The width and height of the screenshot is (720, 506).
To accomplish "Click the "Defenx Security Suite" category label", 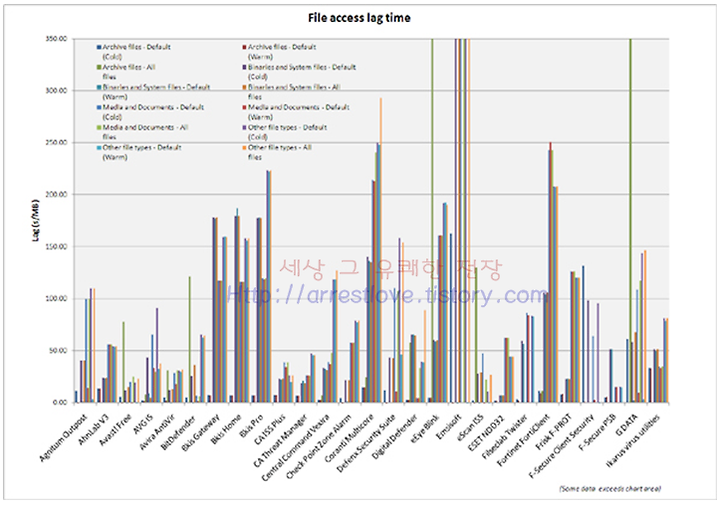I will 366,443.
